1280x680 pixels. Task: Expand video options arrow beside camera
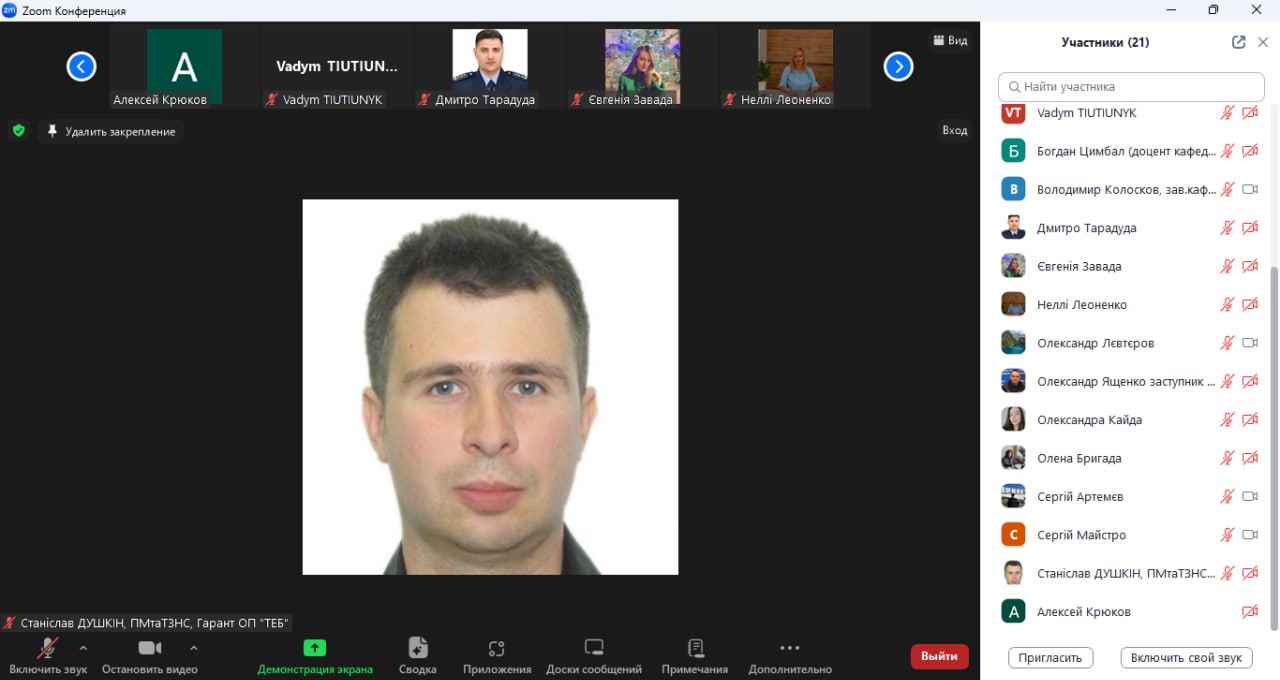click(194, 648)
